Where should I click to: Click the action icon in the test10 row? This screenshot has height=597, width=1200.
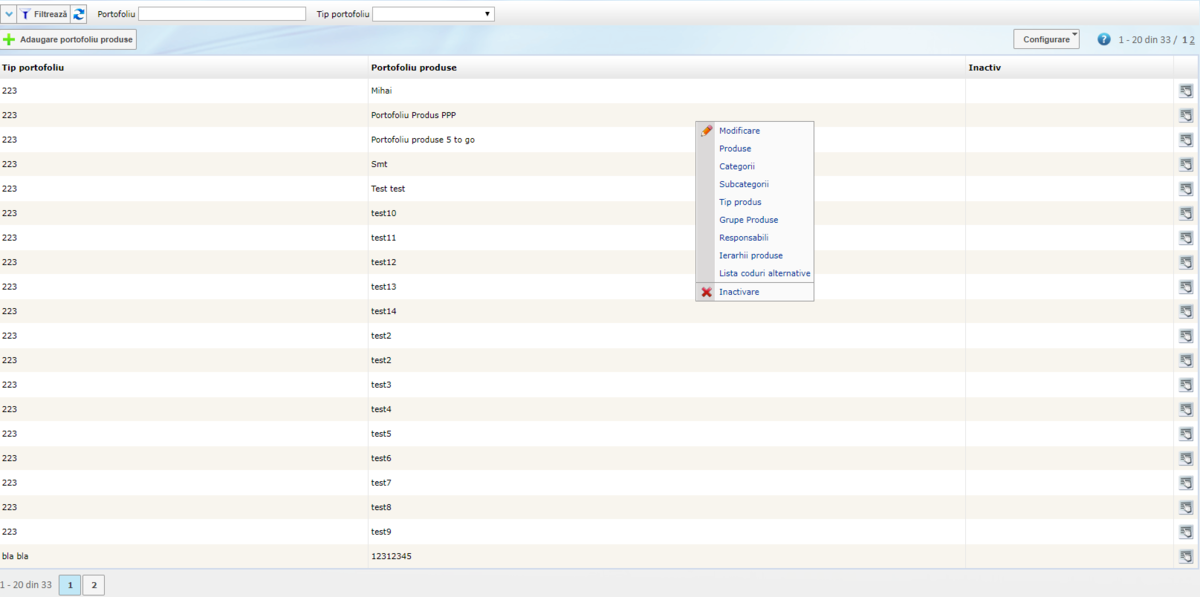1186,213
